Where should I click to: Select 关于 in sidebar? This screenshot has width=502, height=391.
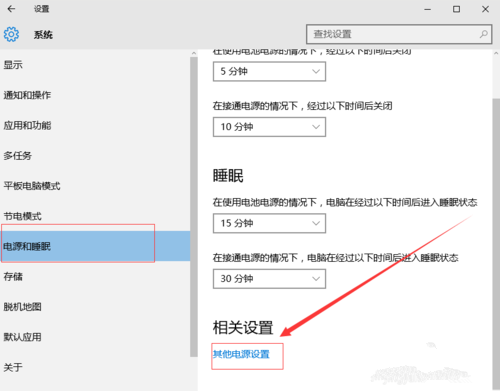click(x=13, y=367)
